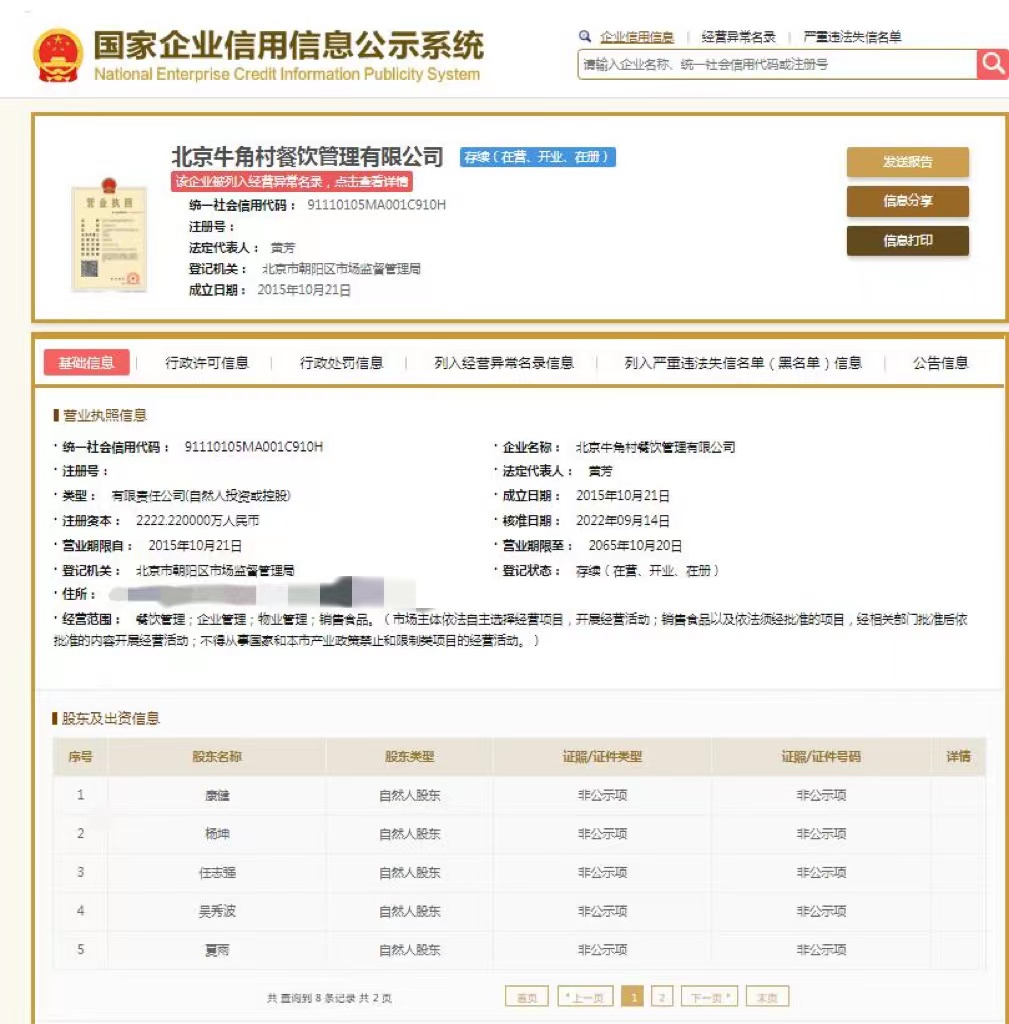
Task: Click the 证照/证件类型 column header
Action: point(602,757)
